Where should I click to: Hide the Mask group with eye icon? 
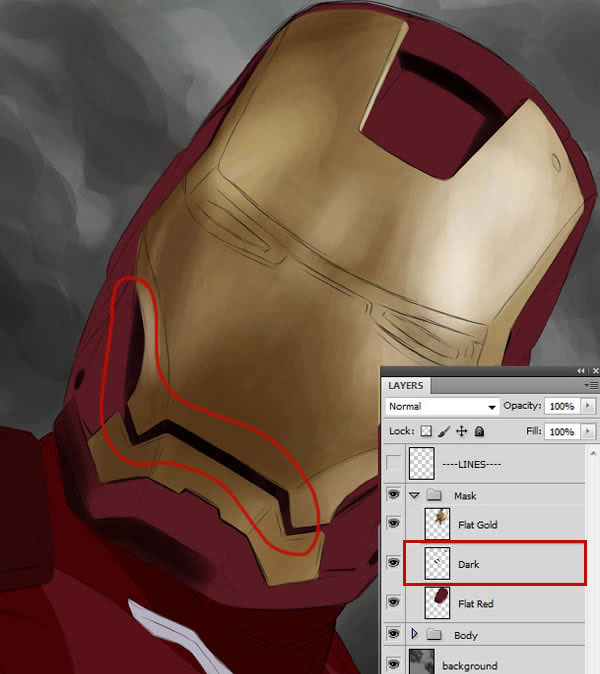393,495
